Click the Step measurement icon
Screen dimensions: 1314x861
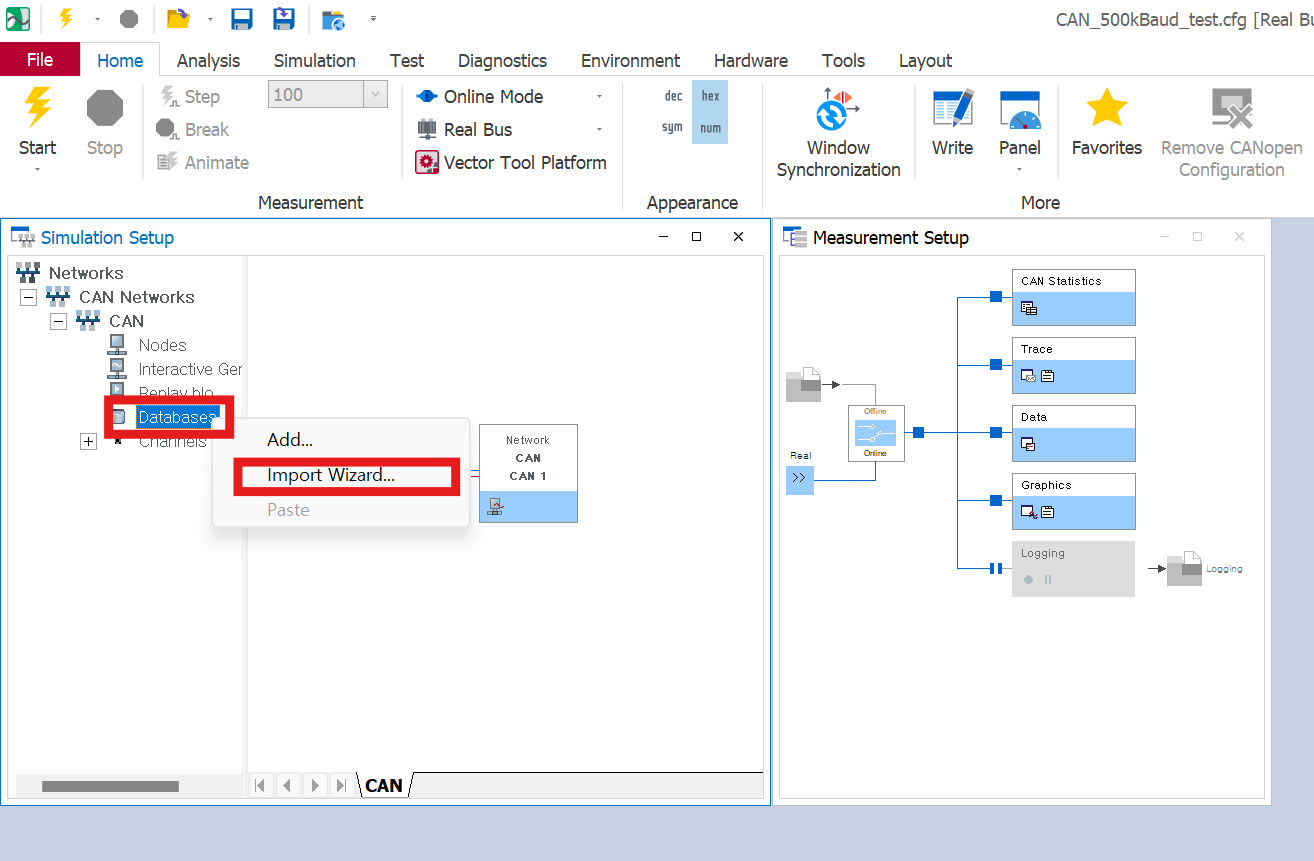click(169, 96)
